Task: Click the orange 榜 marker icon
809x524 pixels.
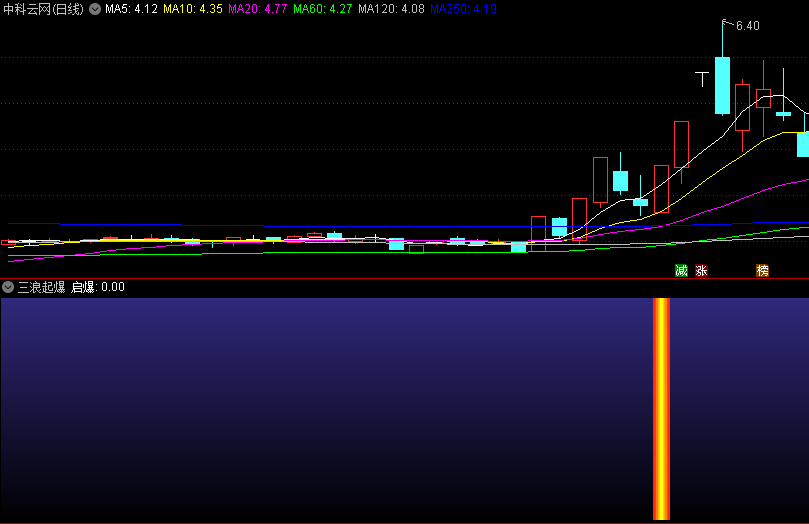Action: point(763,271)
